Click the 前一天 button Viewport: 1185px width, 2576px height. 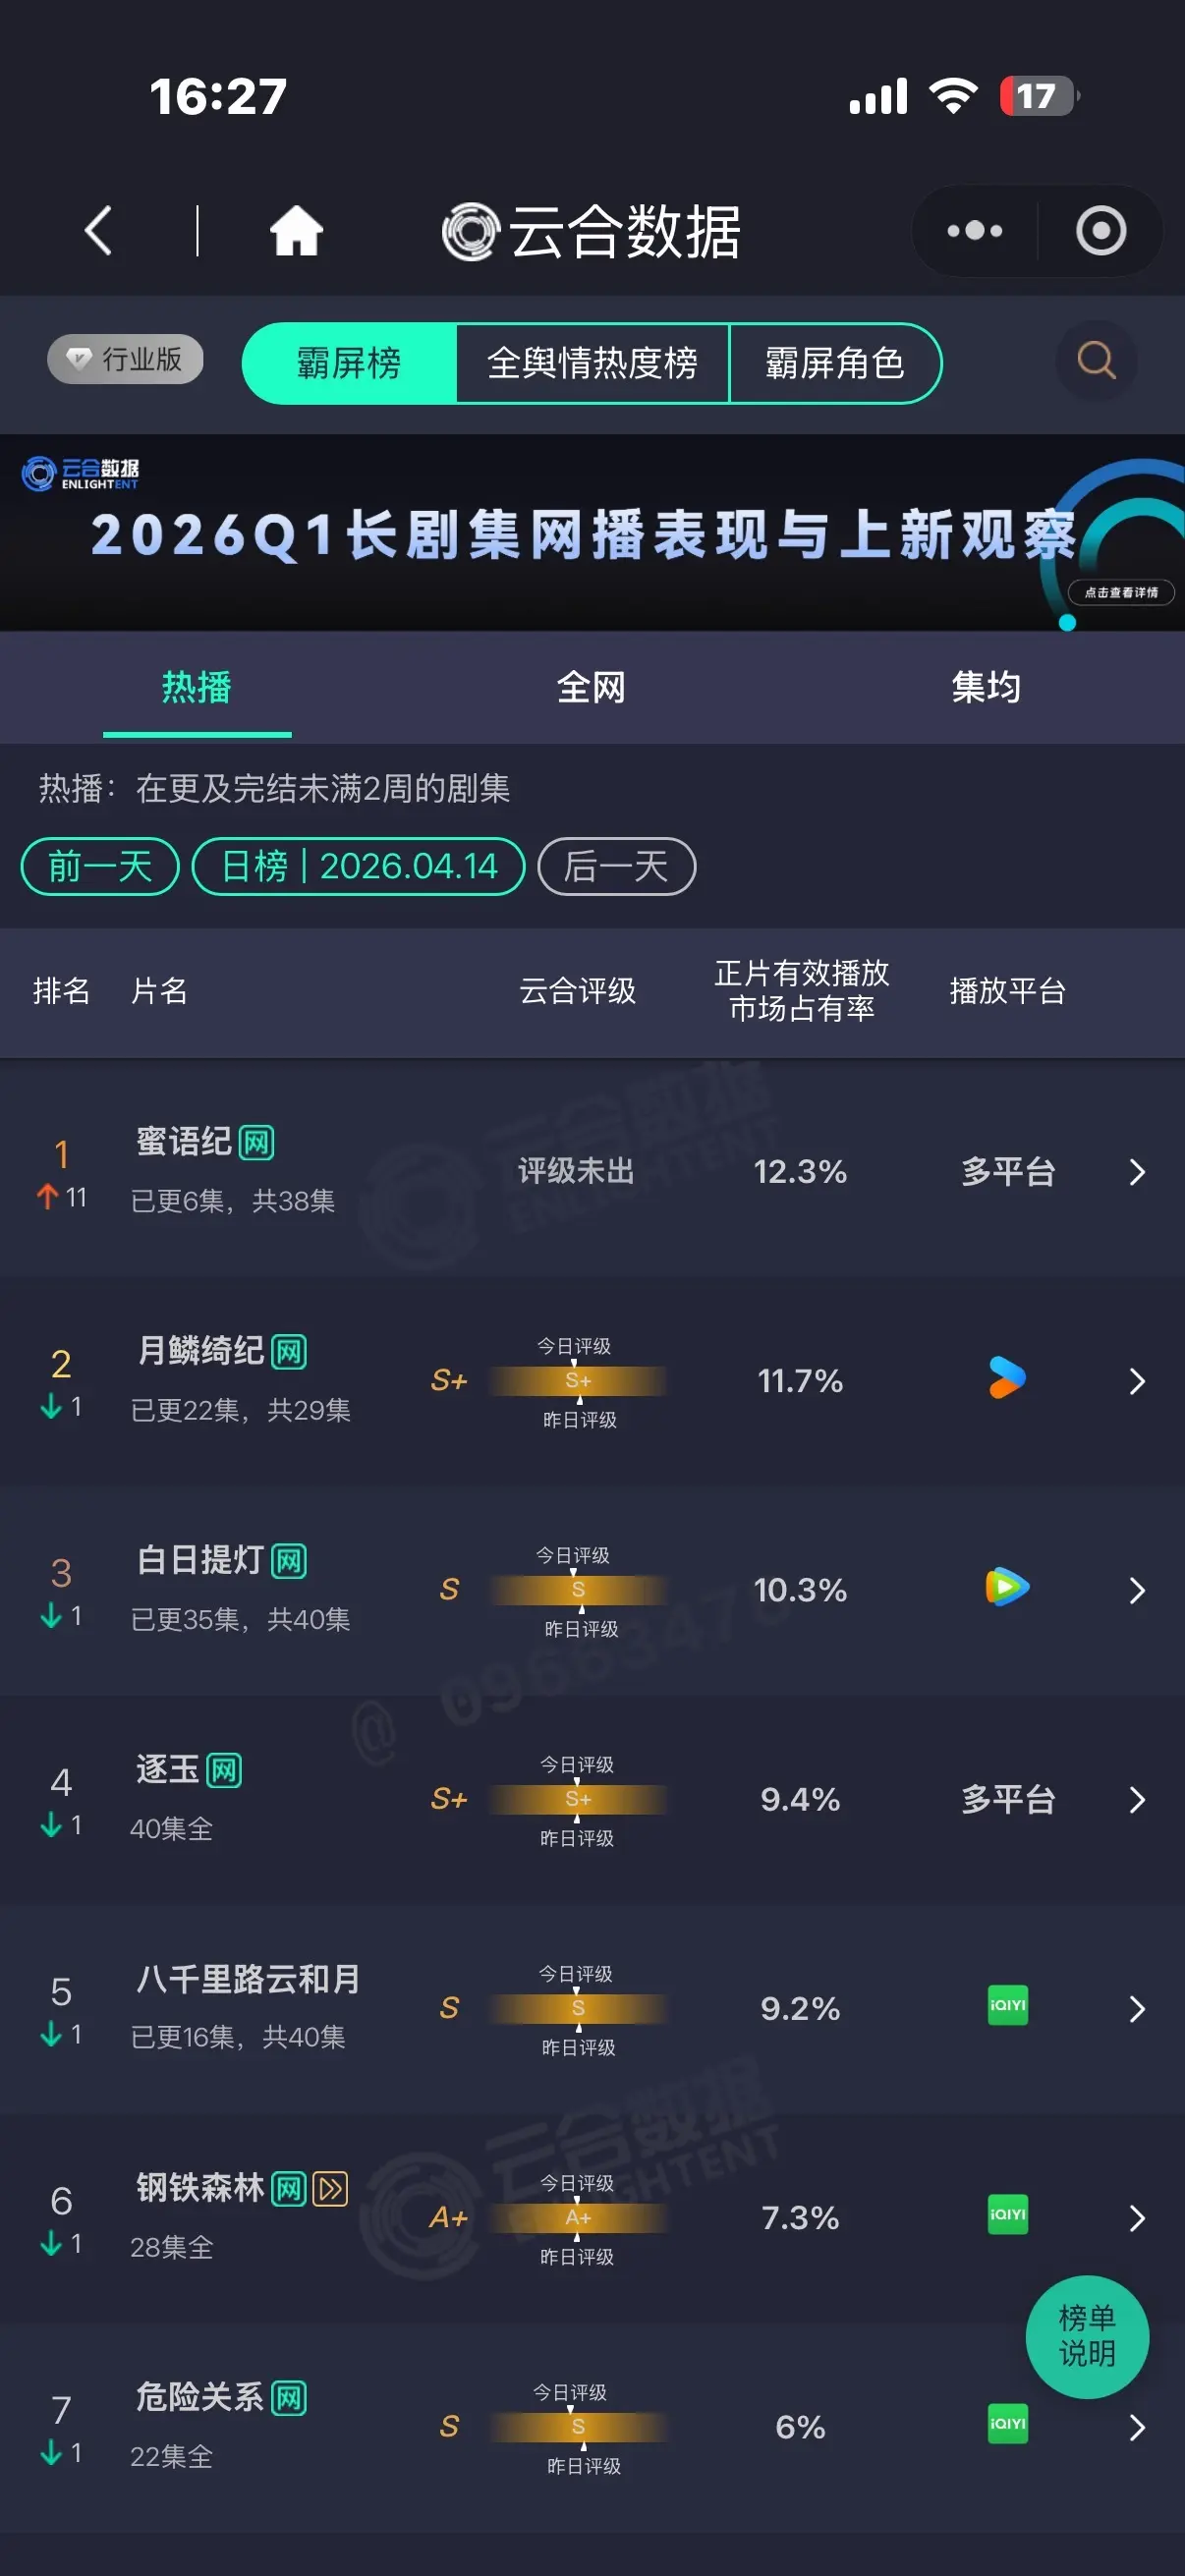click(98, 867)
